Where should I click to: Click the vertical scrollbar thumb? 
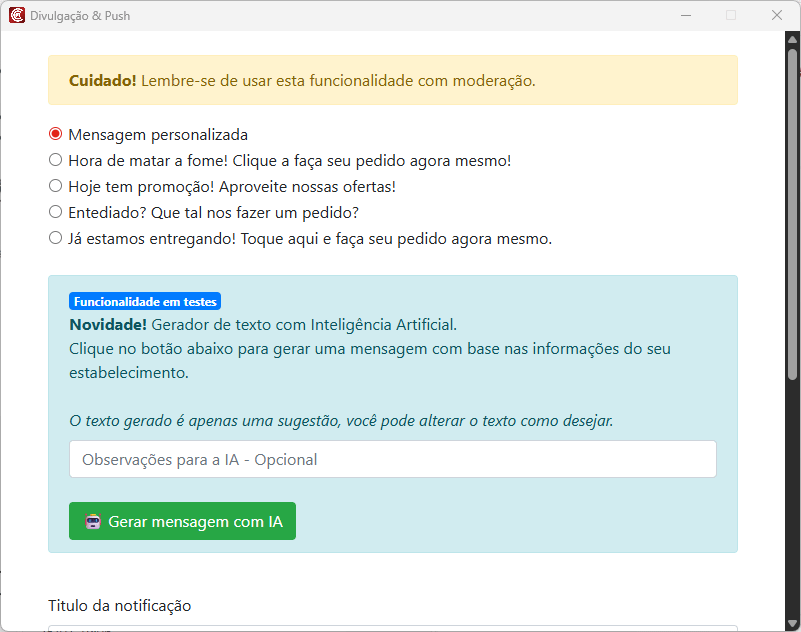792,210
